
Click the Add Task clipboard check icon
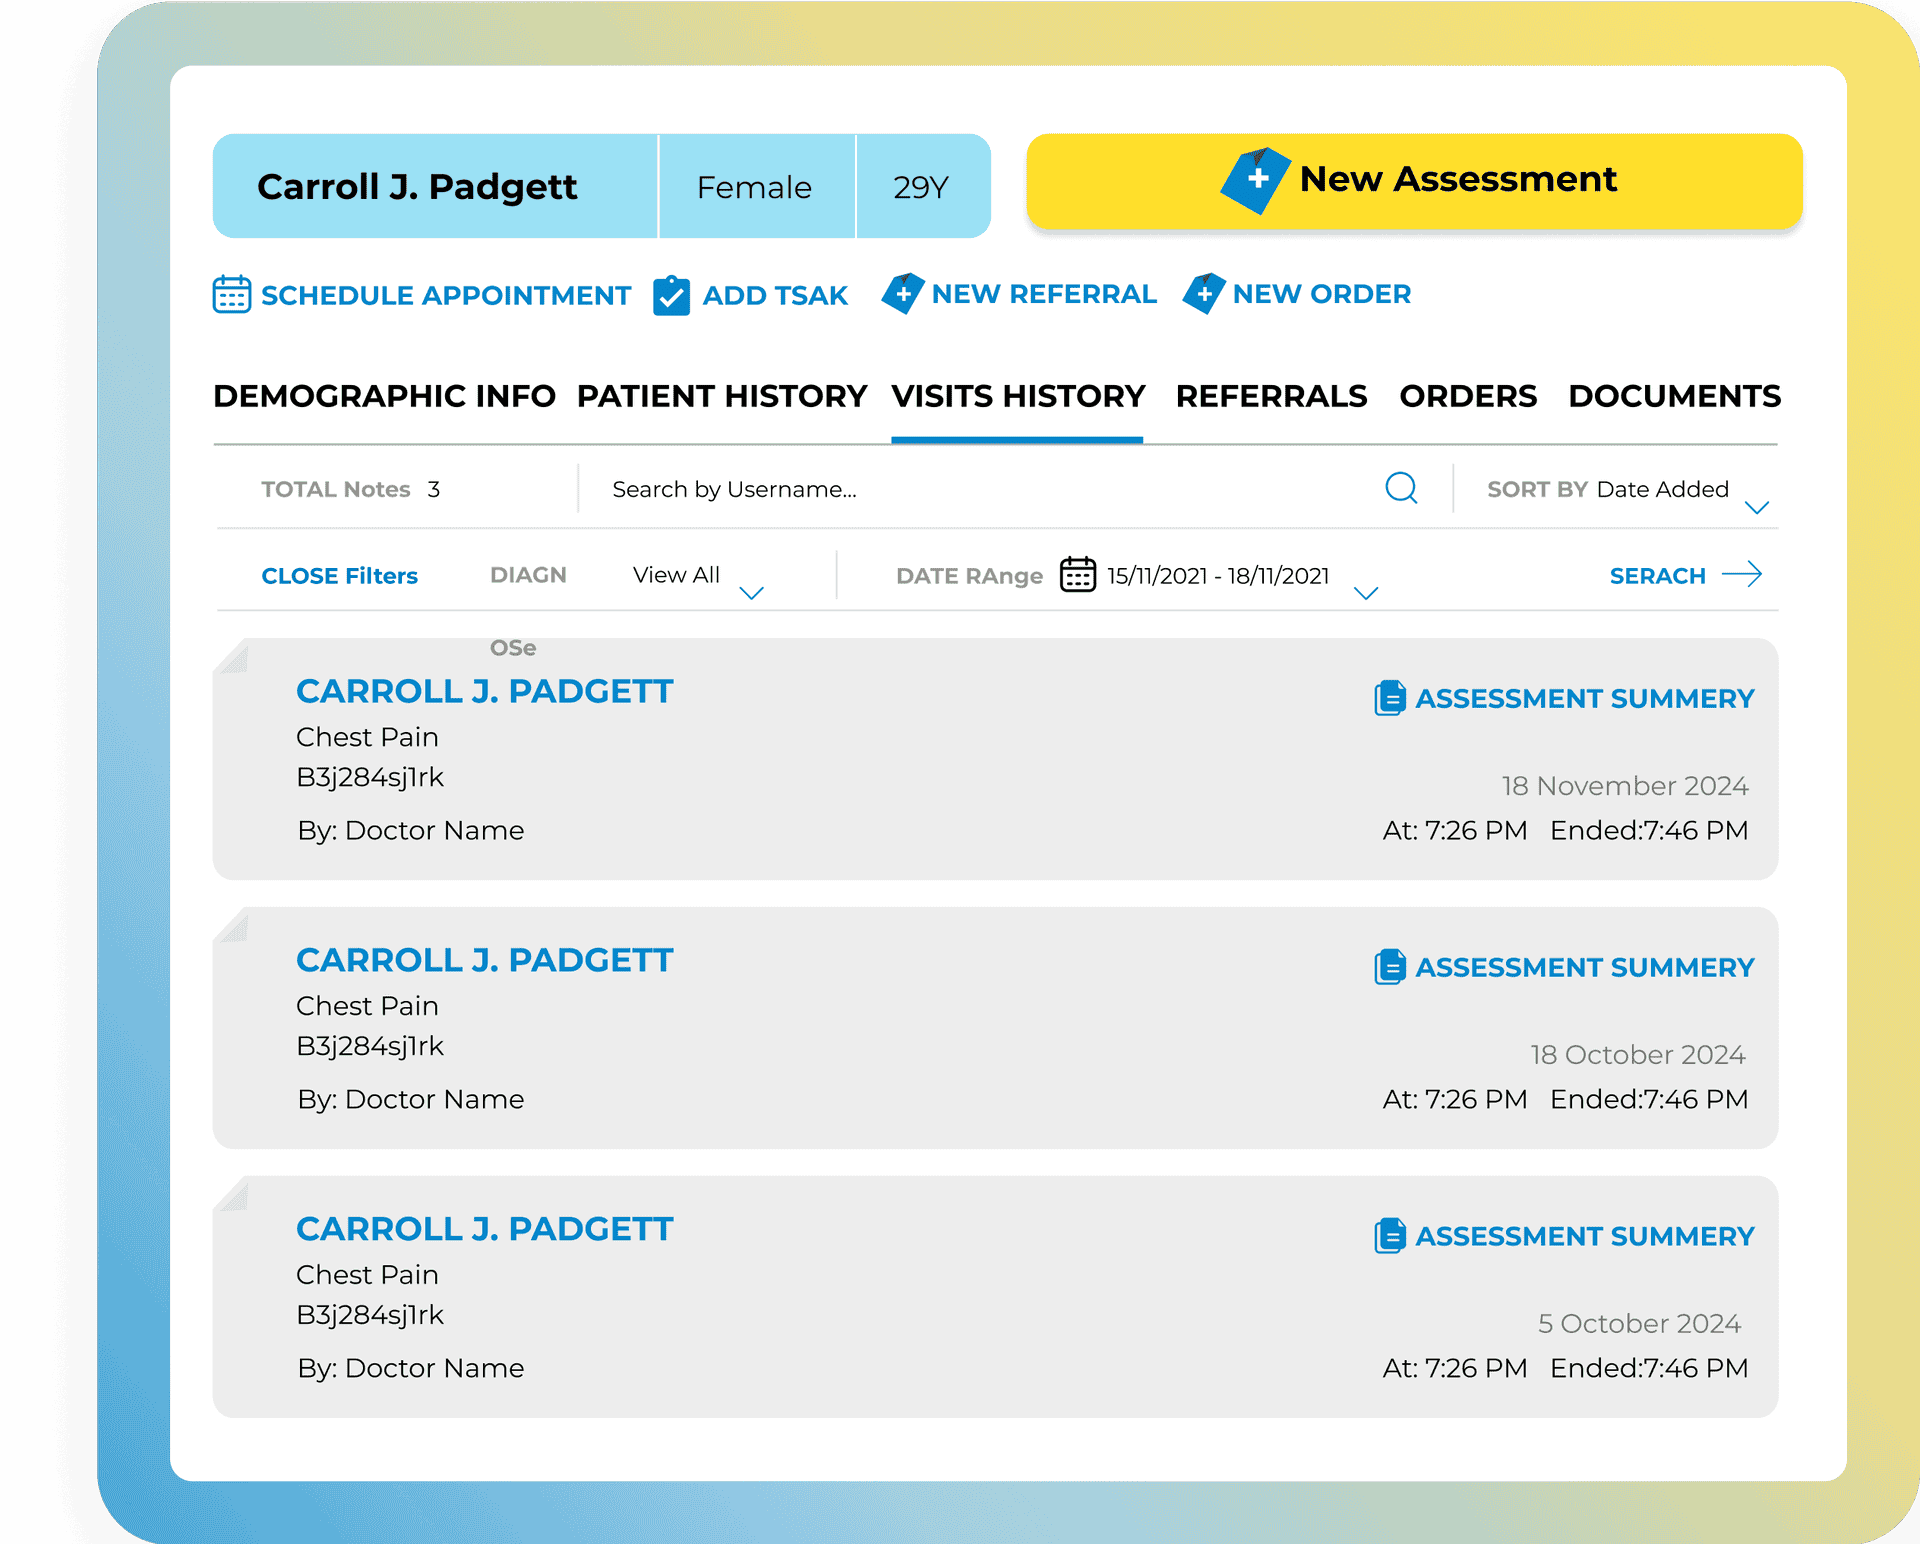tap(671, 296)
